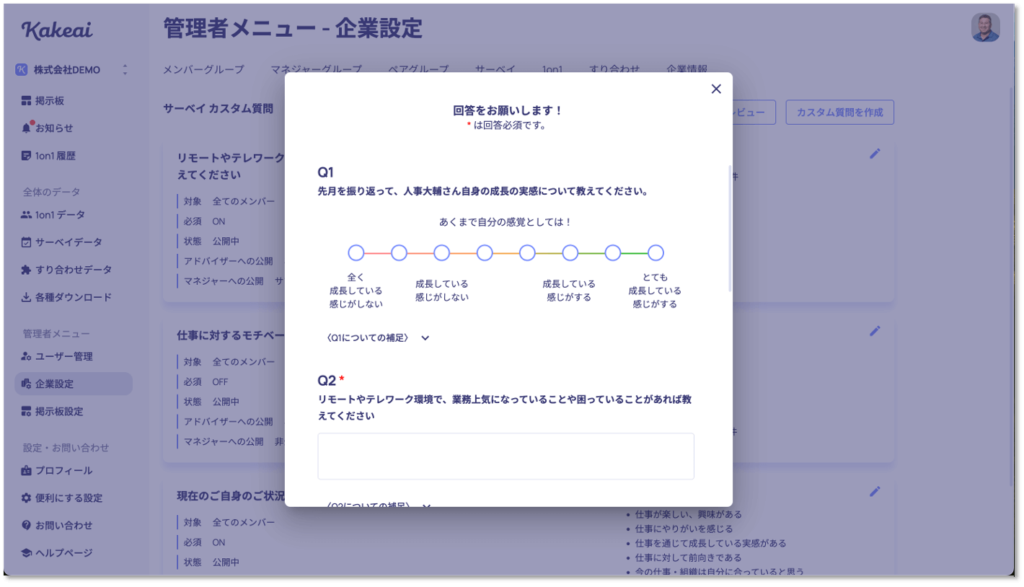Click the user avatar photo
Screen dimensions: 1024x587
point(985,27)
